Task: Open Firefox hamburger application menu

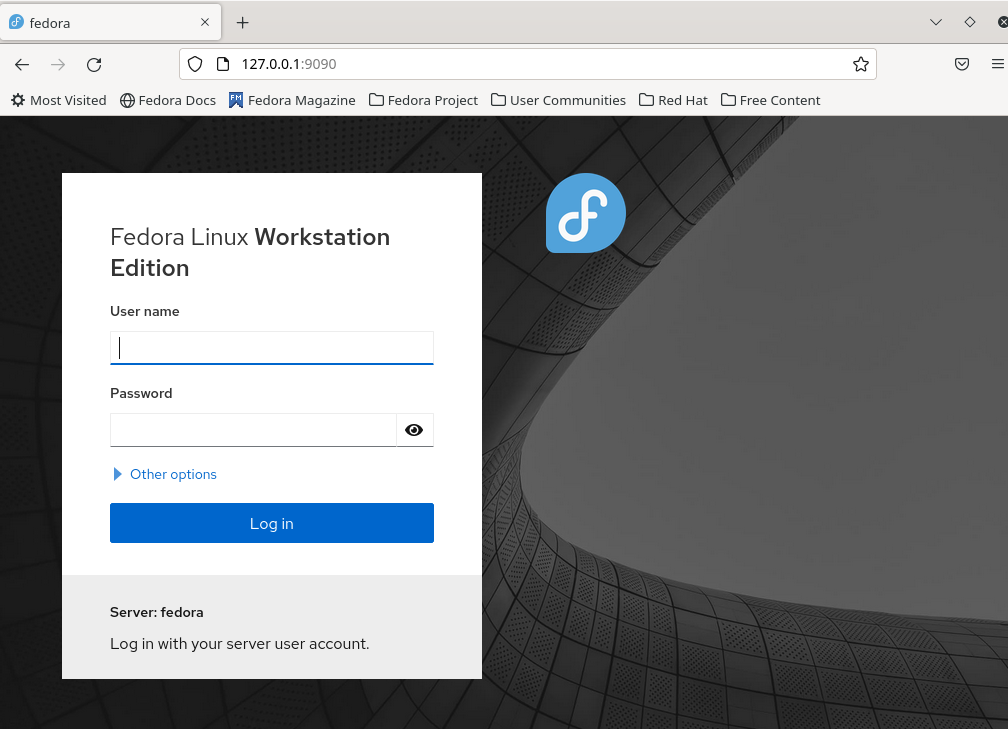Action: pos(997,65)
